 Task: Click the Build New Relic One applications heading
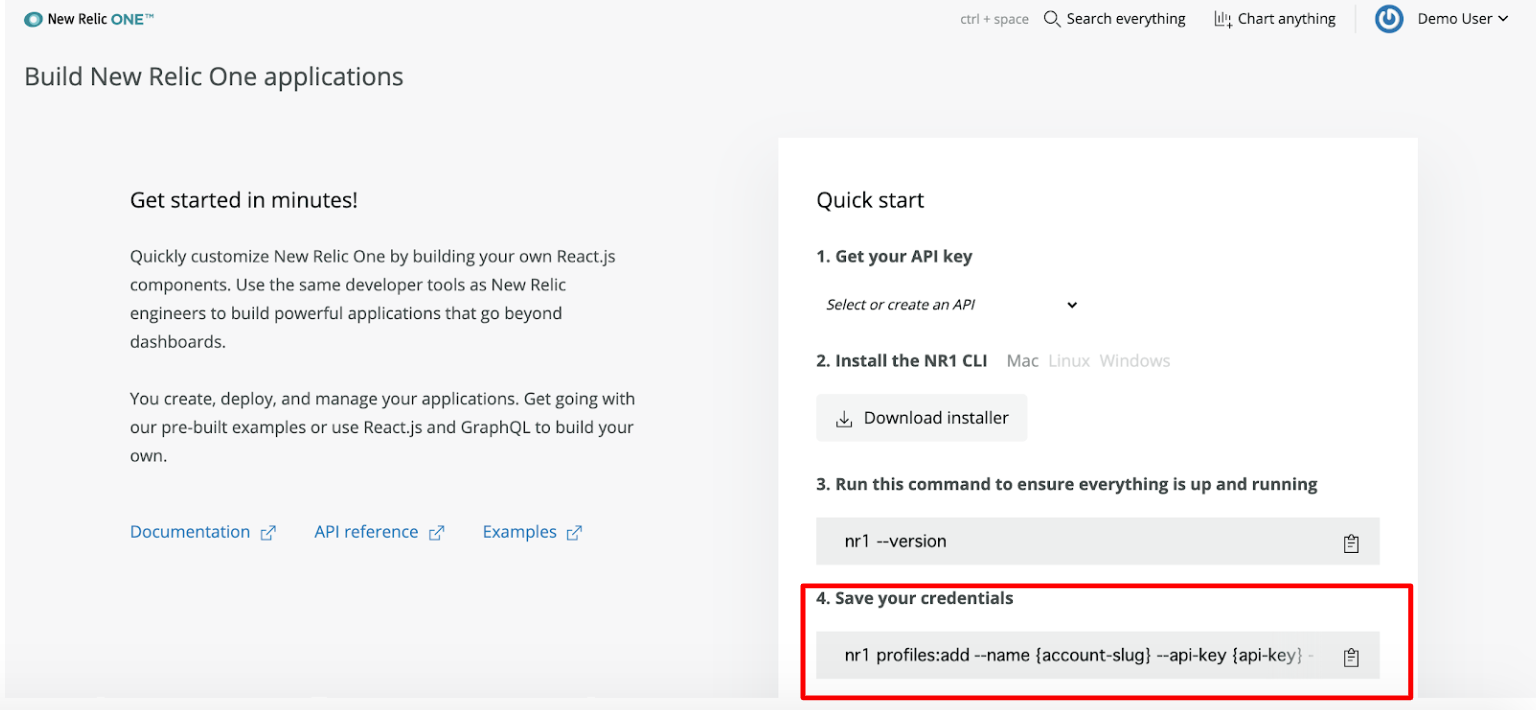click(214, 77)
